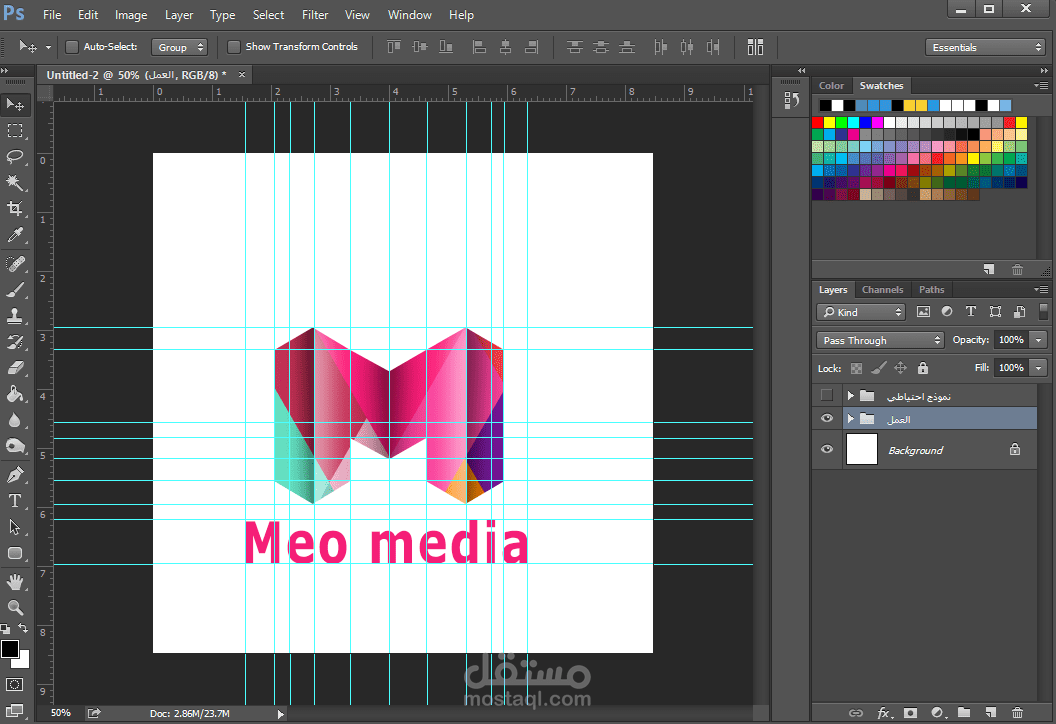
Task: Select the Eraser tool
Action: coord(15,368)
